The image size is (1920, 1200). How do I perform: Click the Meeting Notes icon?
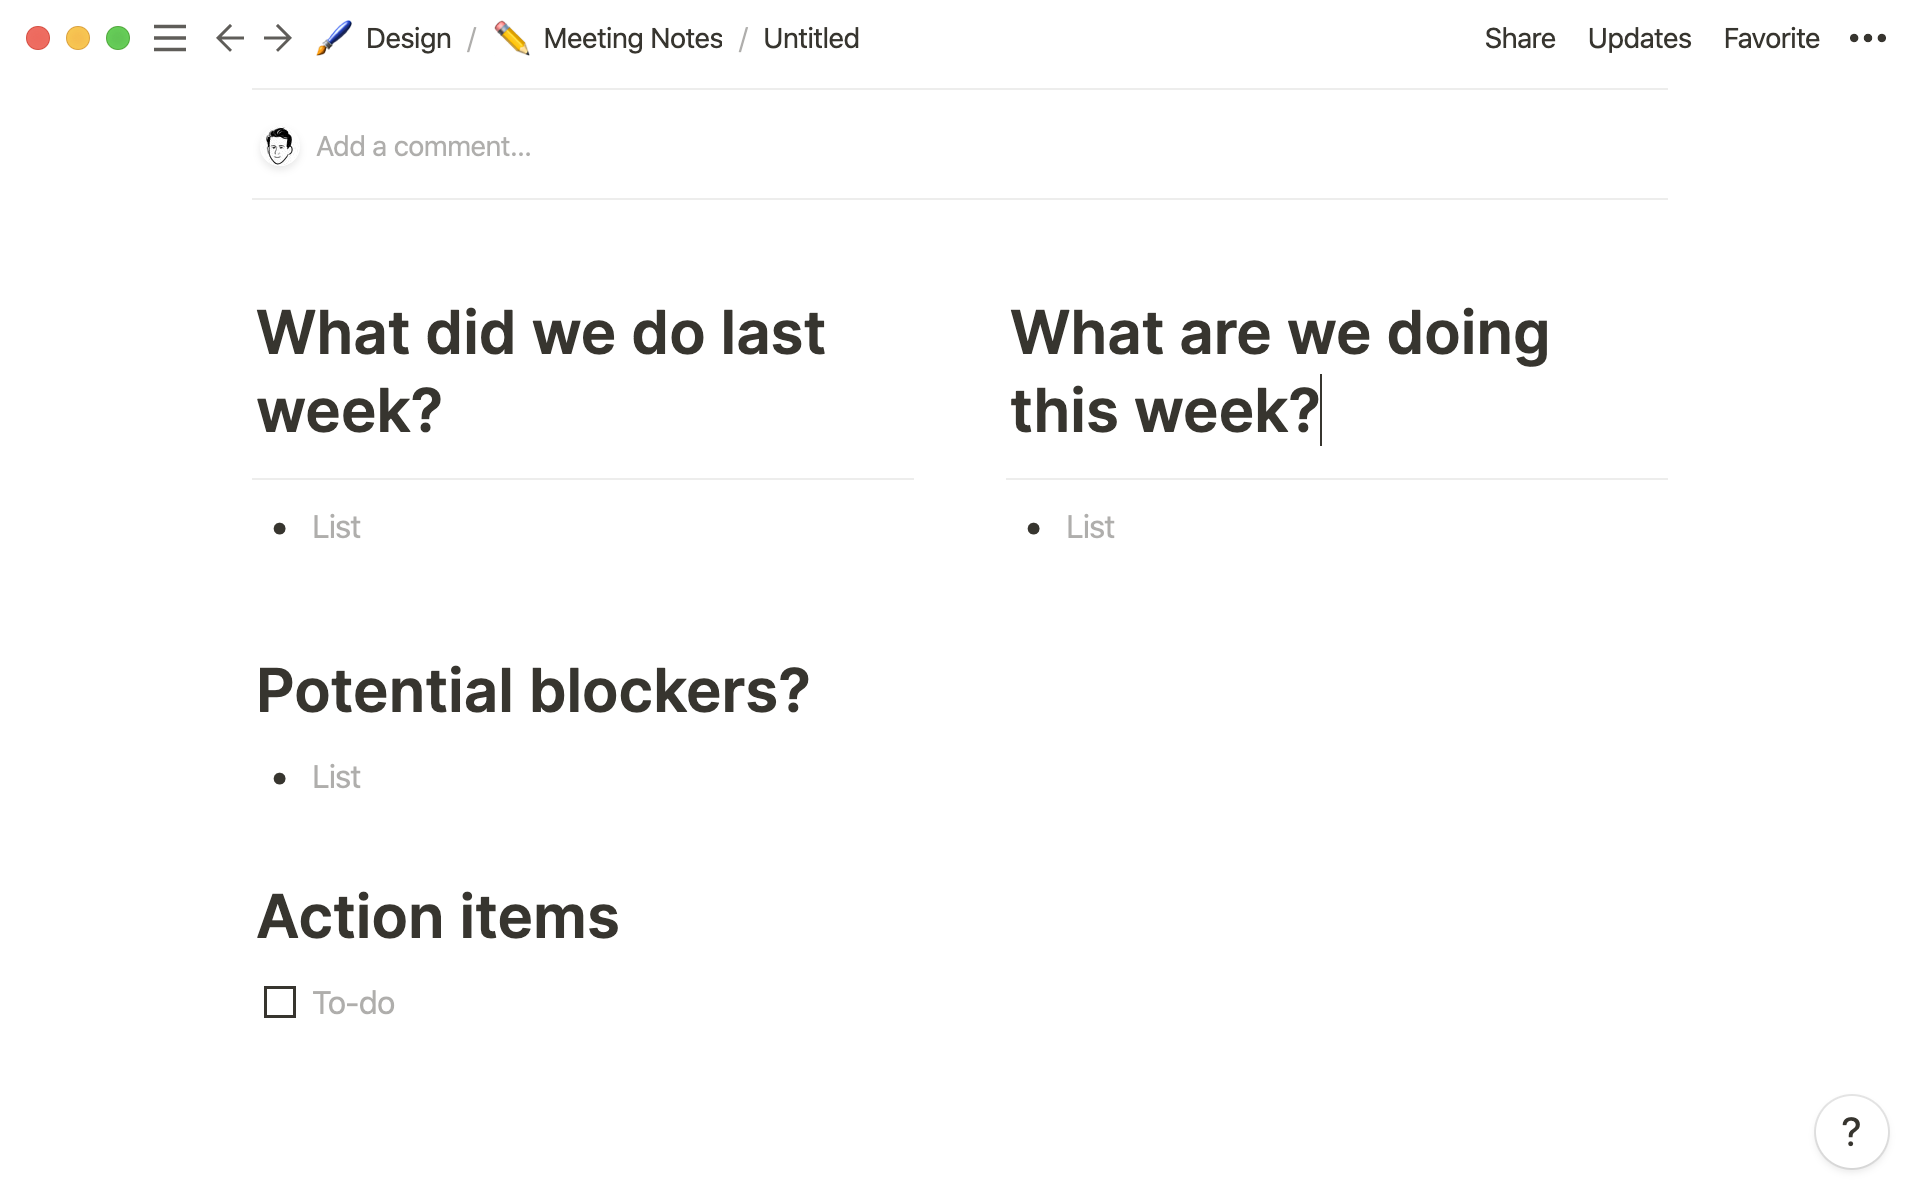[x=511, y=37]
